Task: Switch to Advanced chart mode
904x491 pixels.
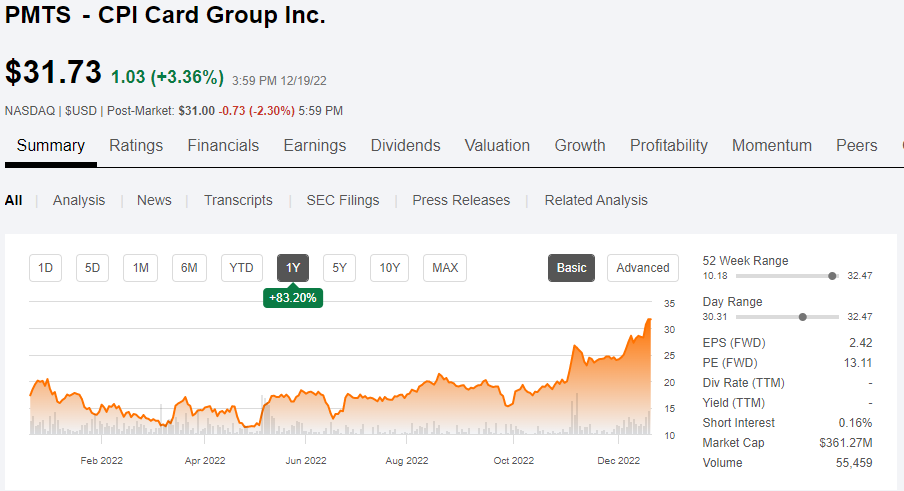Action: (643, 268)
